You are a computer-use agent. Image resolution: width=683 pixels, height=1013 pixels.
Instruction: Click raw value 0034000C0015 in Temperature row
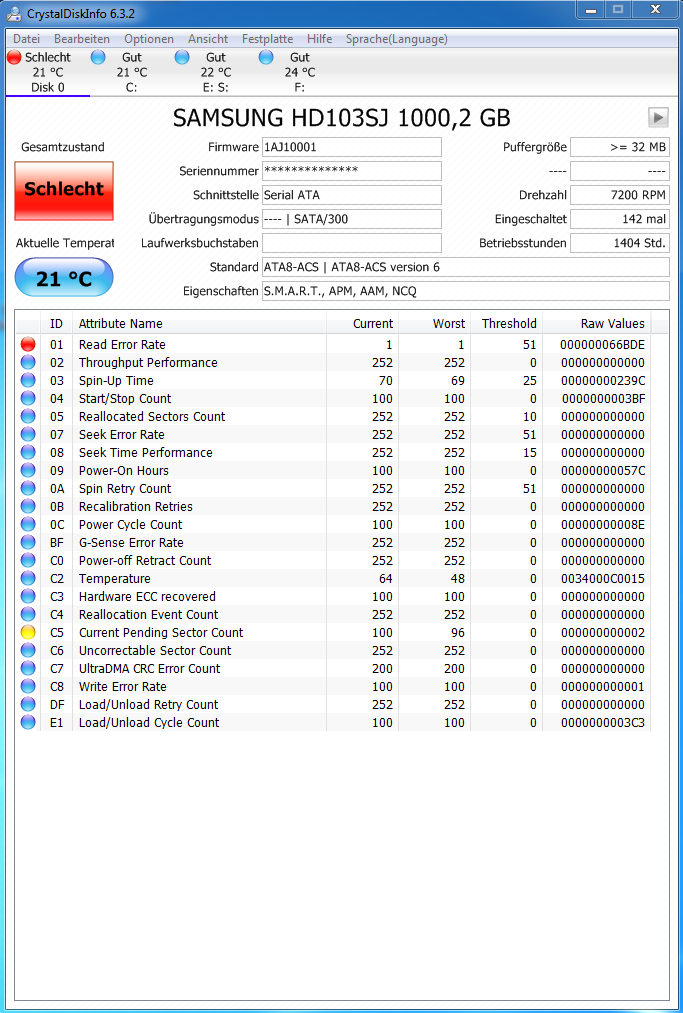tap(602, 578)
